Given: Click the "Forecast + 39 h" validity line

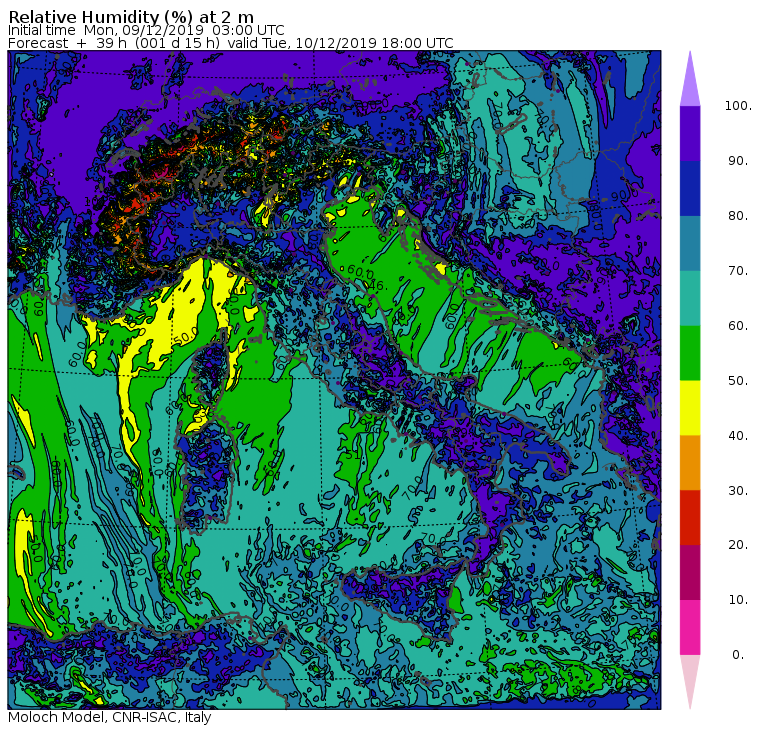Looking at the screenshot, I should click(231, 43).
